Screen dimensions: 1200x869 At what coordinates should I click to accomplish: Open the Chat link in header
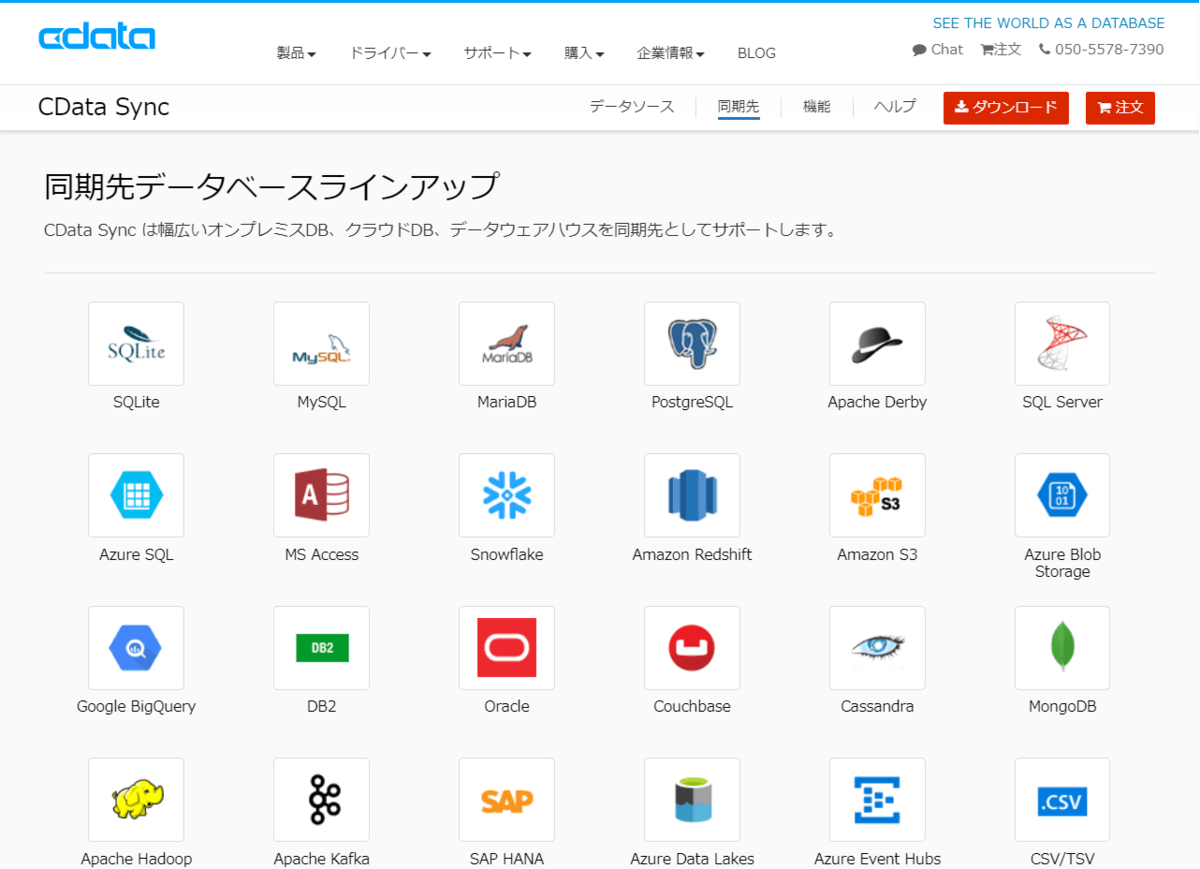click(938, 49)
